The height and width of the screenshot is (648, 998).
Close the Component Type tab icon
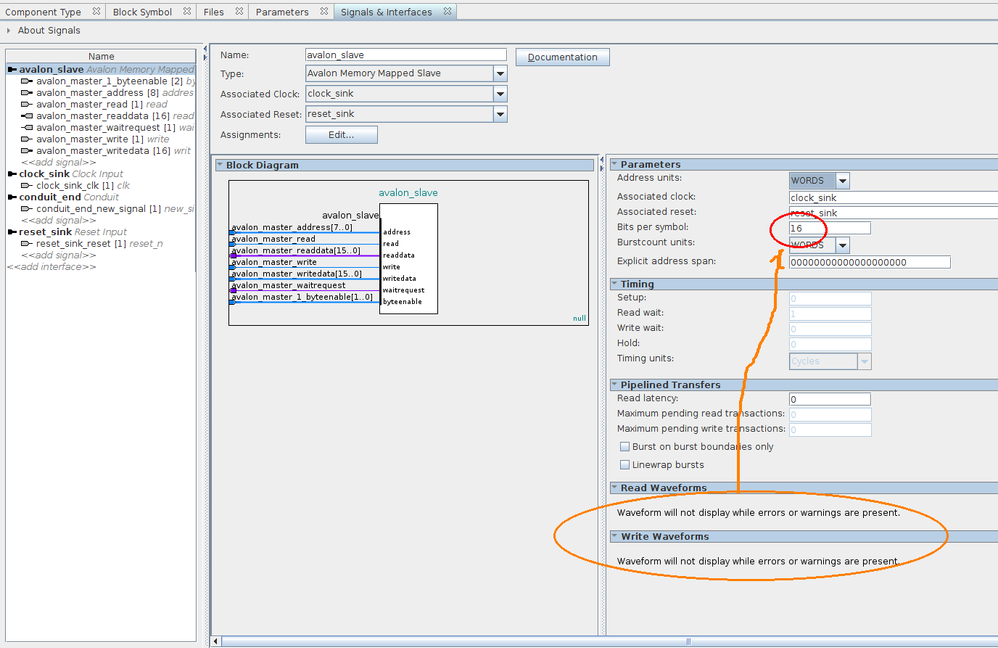point(96,12)
